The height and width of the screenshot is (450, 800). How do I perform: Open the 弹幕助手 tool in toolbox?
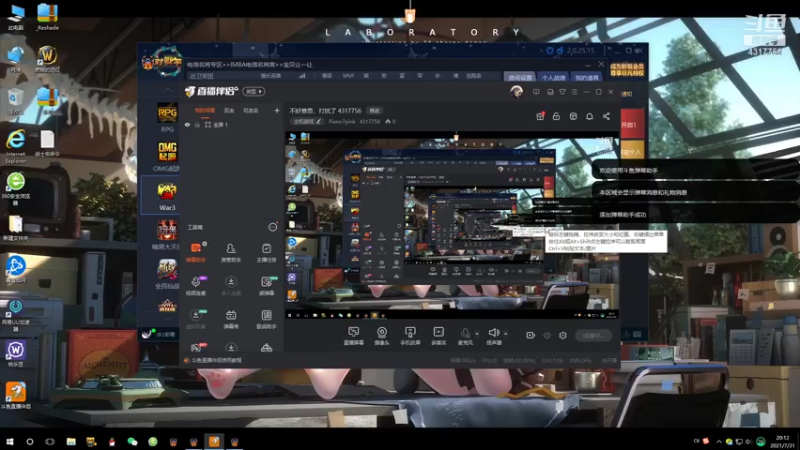(196, 253)
